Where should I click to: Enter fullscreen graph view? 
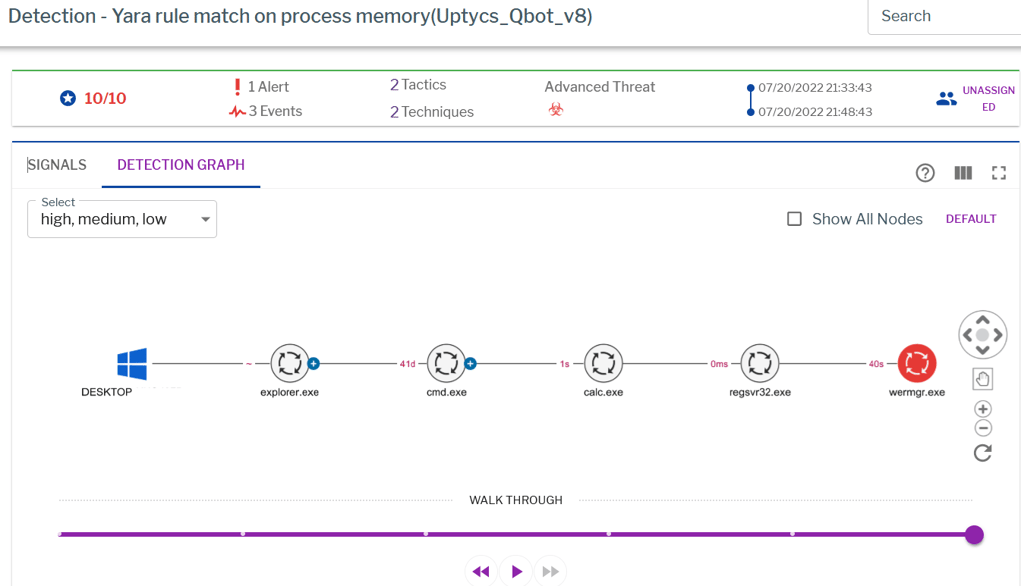(x=999, y=173)
